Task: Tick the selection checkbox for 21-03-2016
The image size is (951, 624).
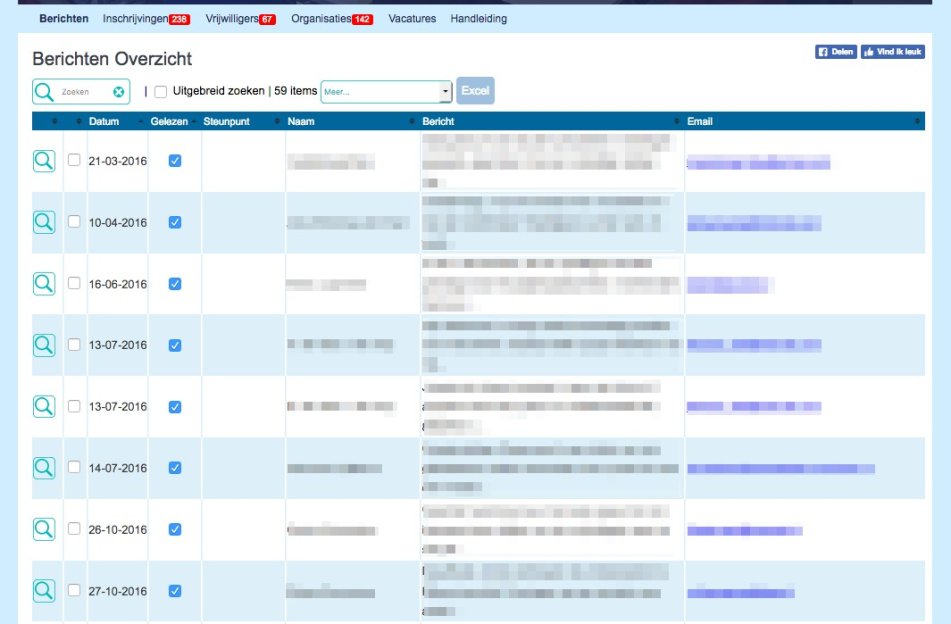Action: [74, 160]
